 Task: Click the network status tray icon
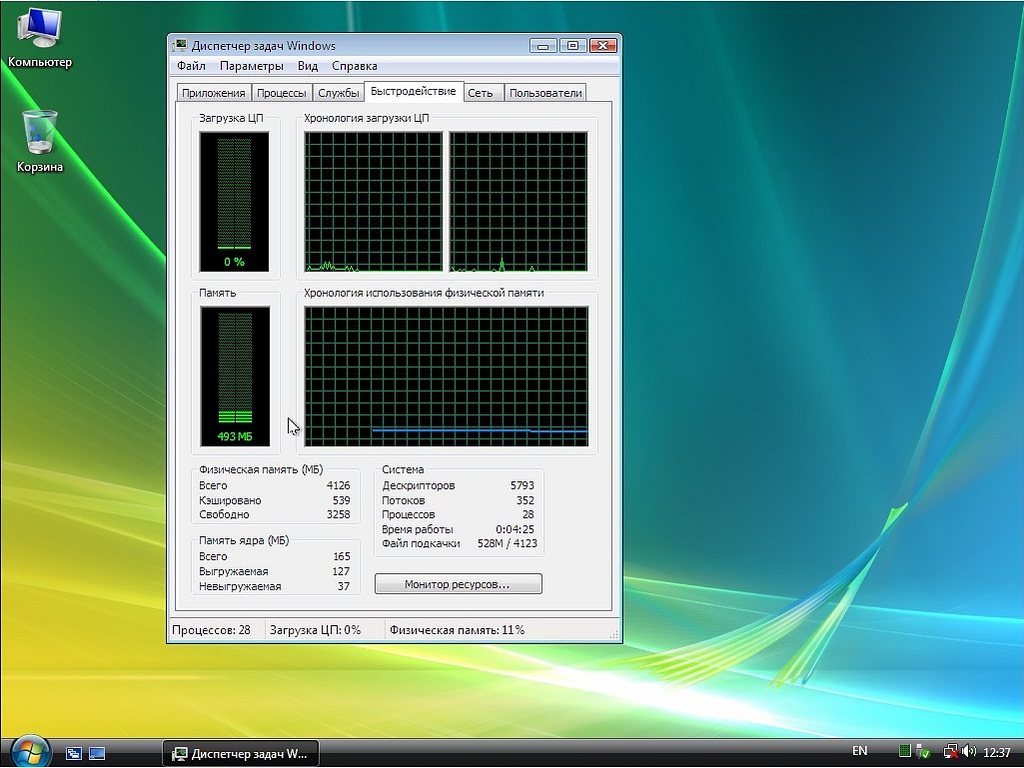[x=951, y=751]
